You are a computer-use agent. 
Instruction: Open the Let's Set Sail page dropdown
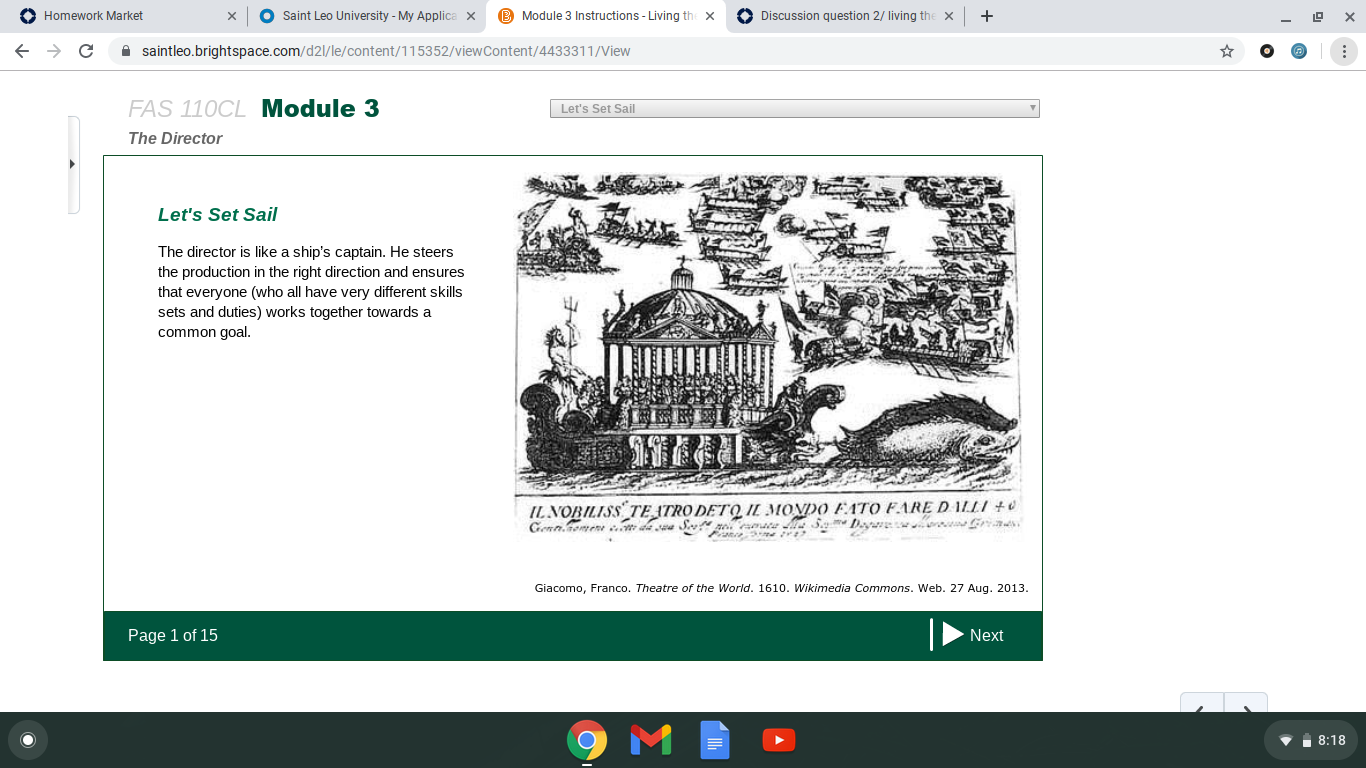tap(795, 108)
